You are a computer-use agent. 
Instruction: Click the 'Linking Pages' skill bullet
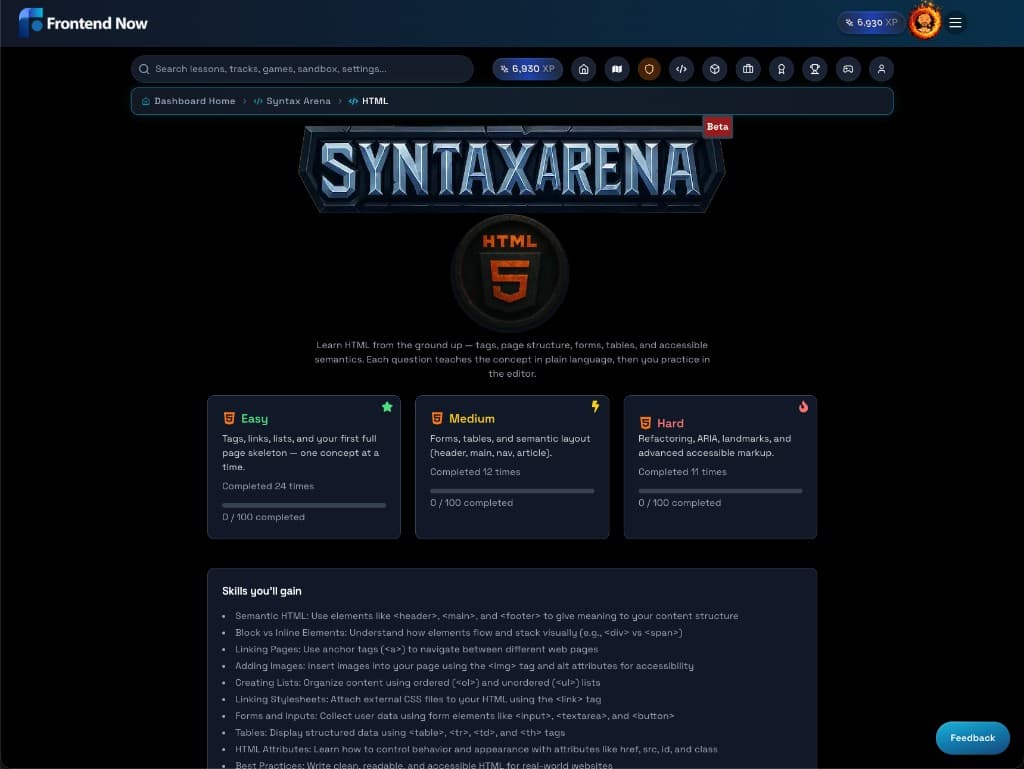point(417,650)
